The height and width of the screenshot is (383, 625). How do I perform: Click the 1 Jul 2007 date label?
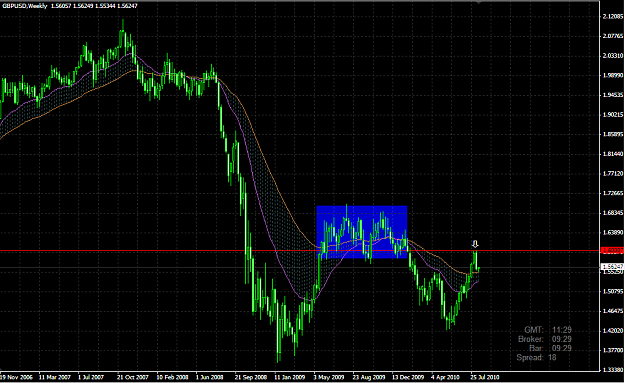[91, 377]
